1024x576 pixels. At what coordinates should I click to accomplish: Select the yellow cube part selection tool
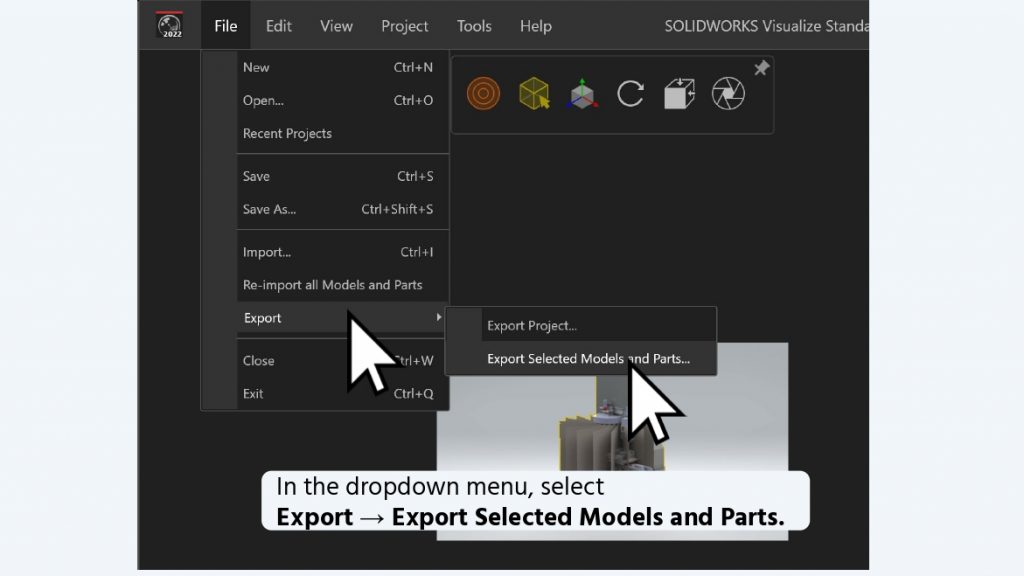tap(534, 94)
